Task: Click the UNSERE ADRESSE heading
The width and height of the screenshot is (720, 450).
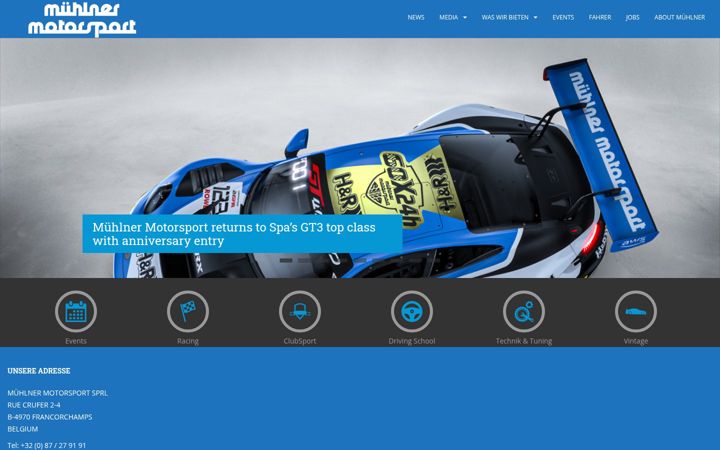Action: (39, 371)
